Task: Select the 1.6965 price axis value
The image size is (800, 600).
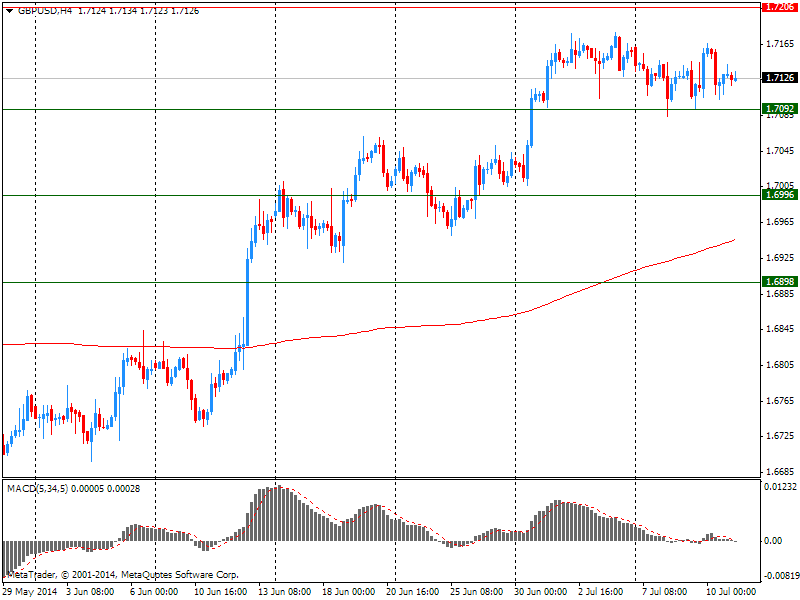Action: point(780,222)
